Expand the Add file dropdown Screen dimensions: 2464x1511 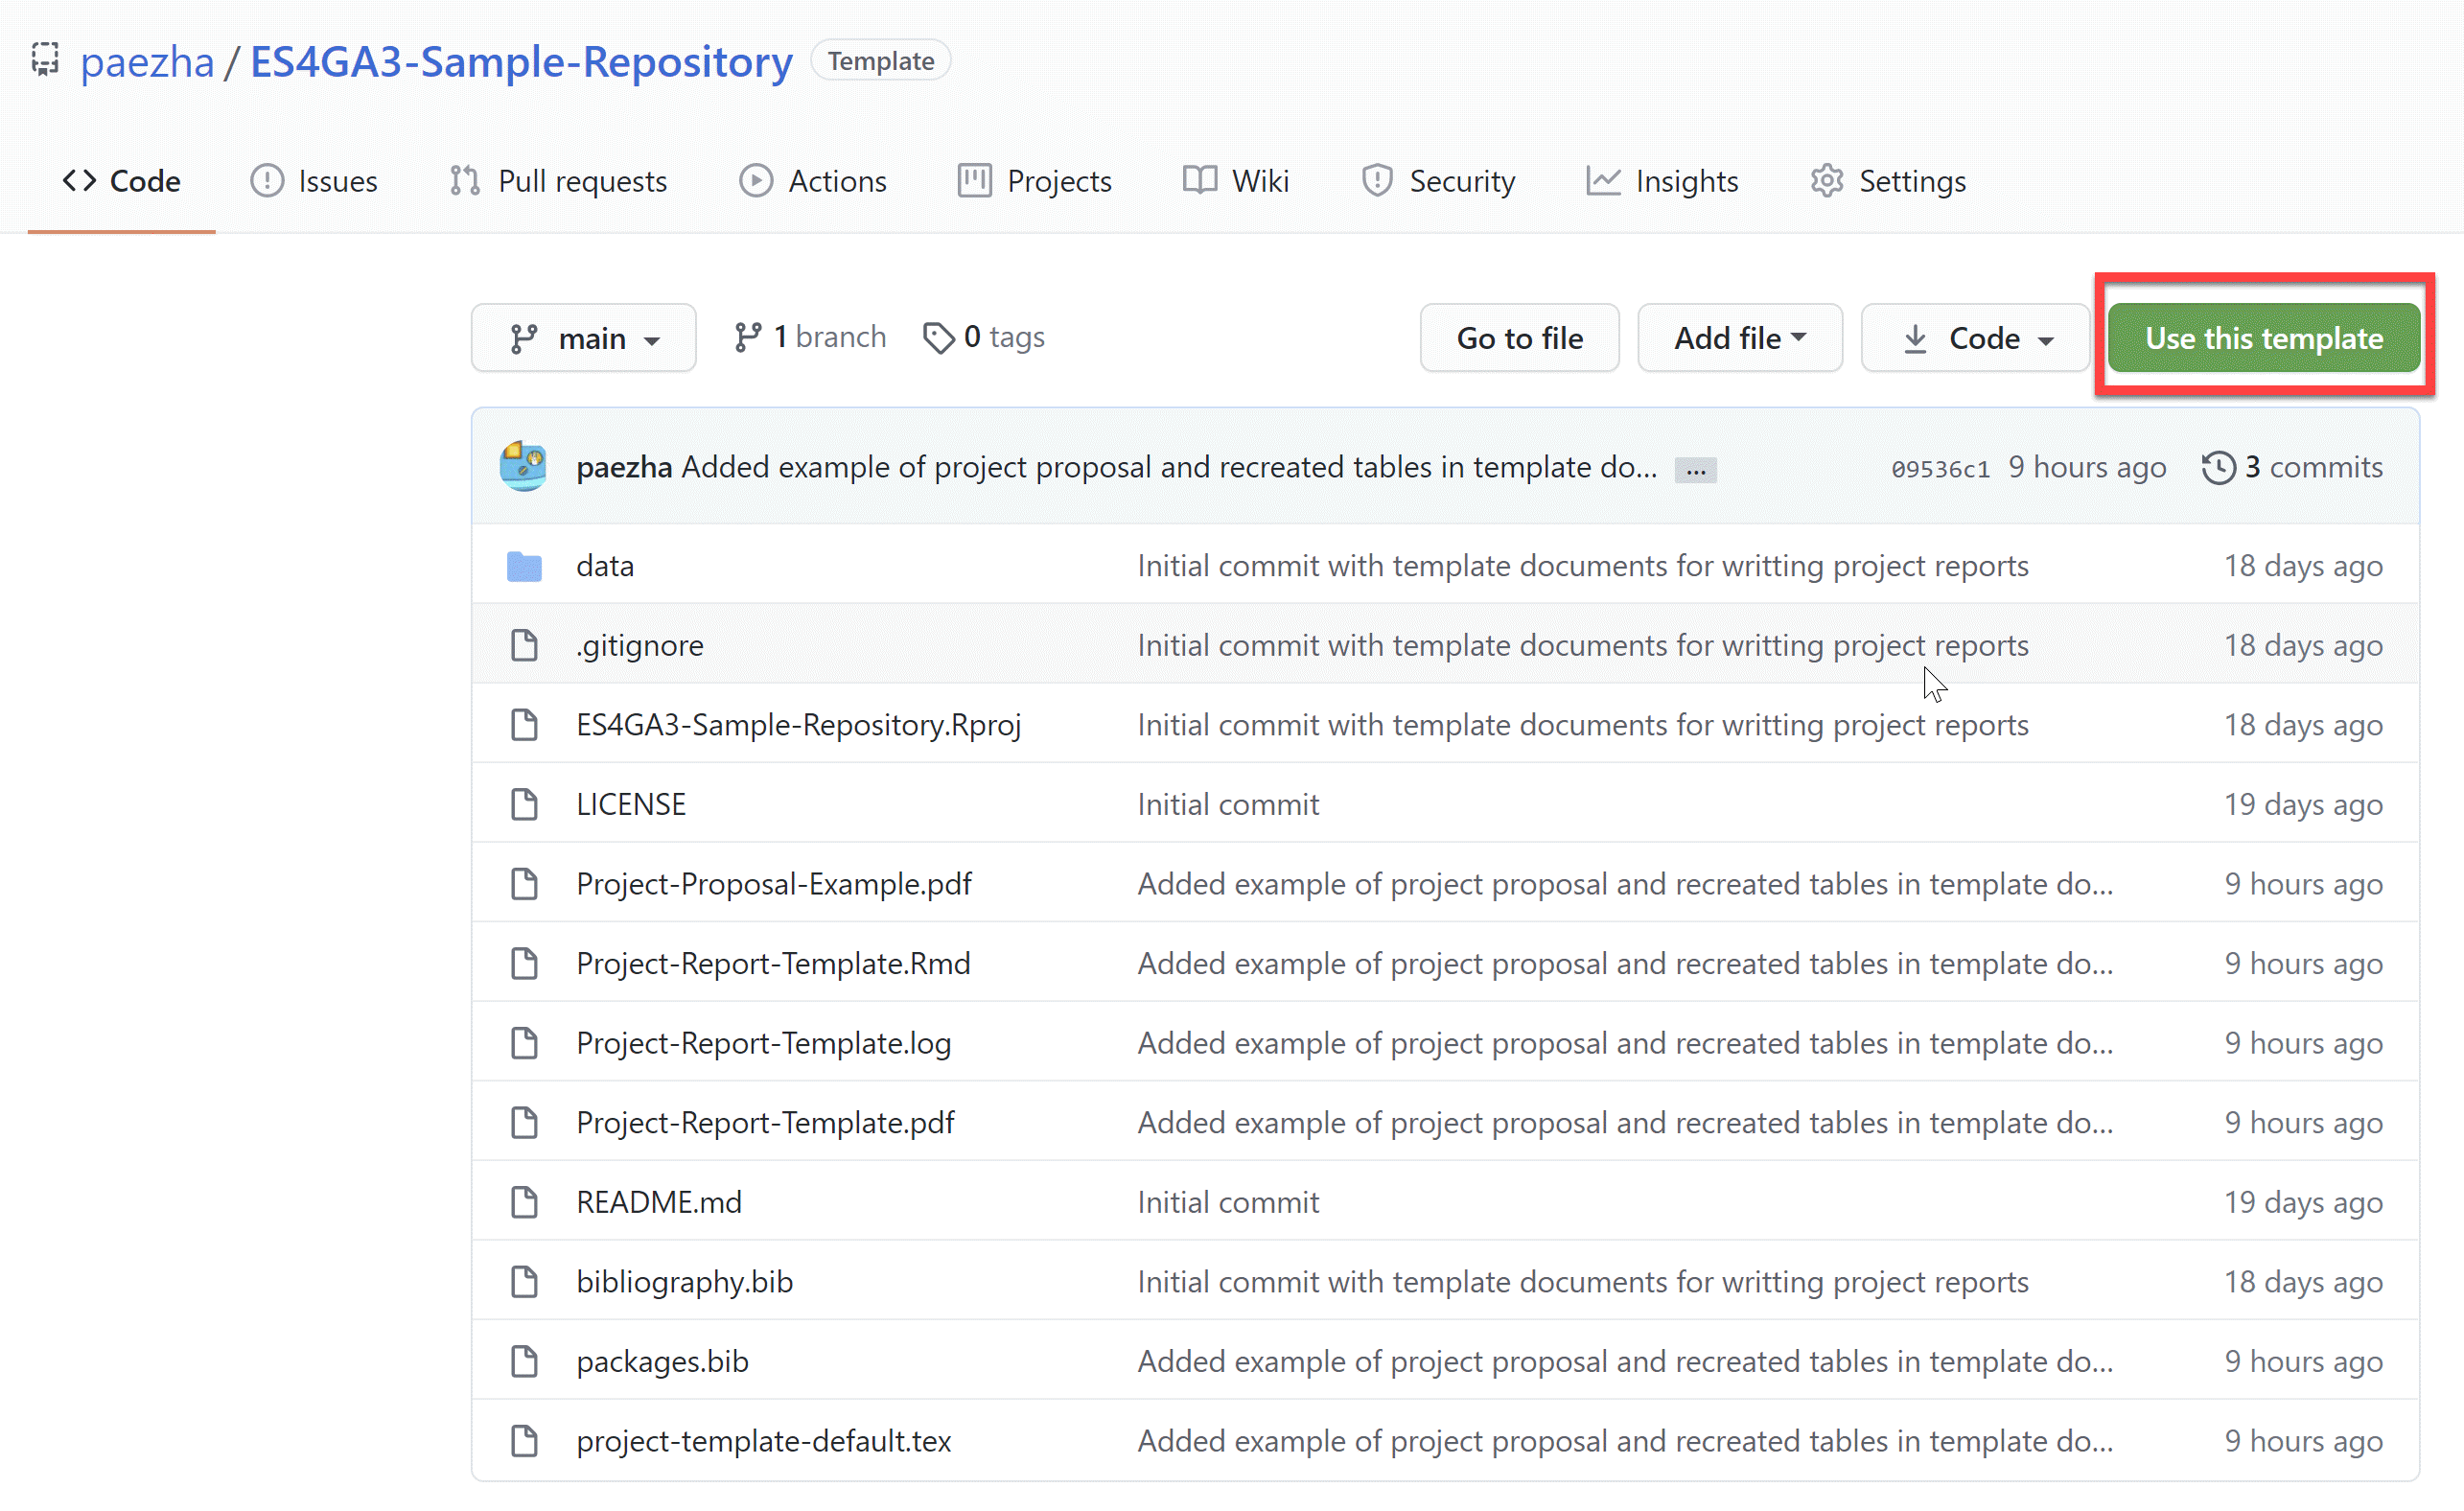tap(1739, 338)
